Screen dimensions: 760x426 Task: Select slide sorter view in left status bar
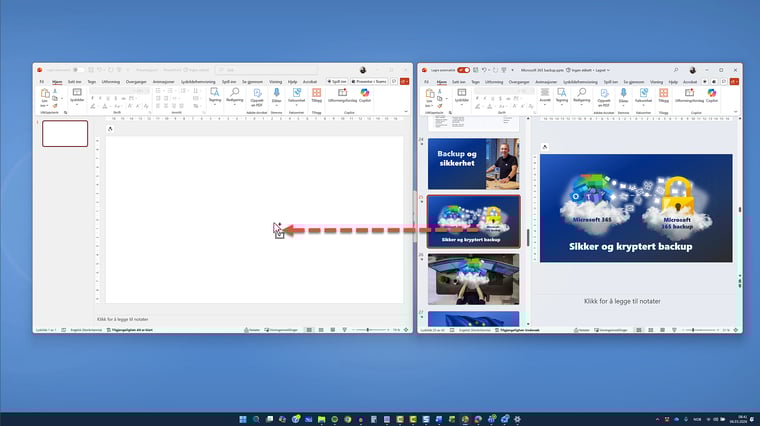[321, 330]
